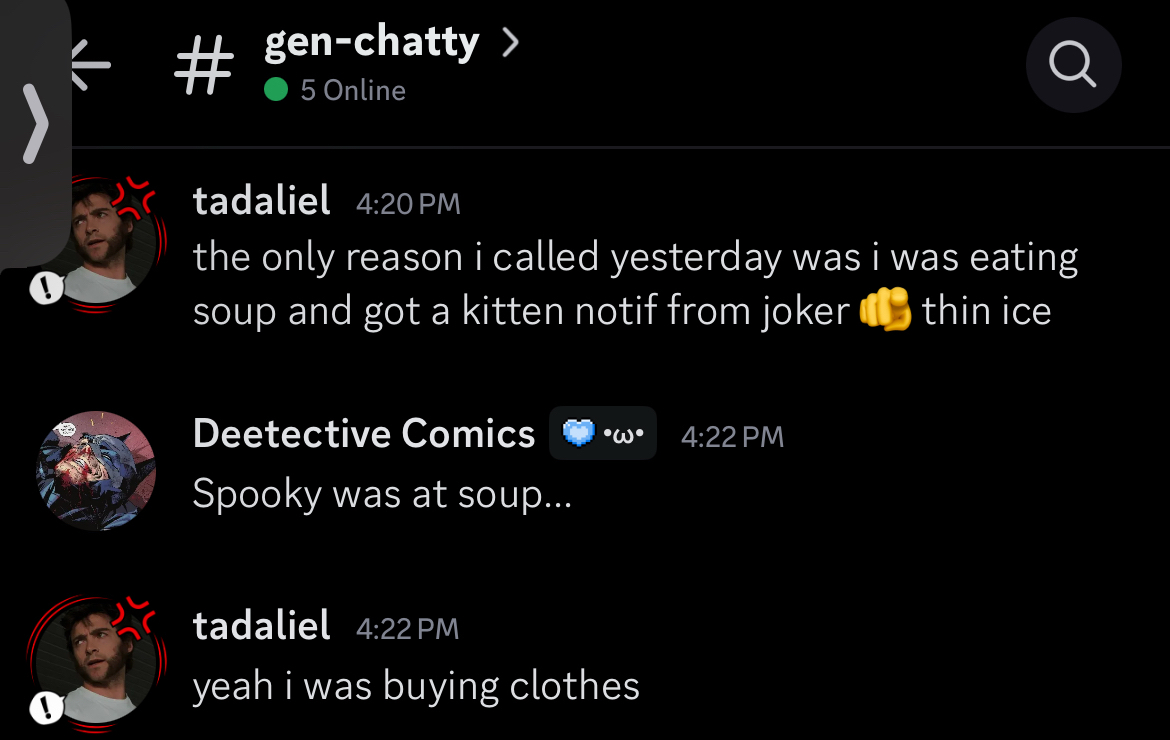Show the 5 Online members list

(x=352, y=90)
